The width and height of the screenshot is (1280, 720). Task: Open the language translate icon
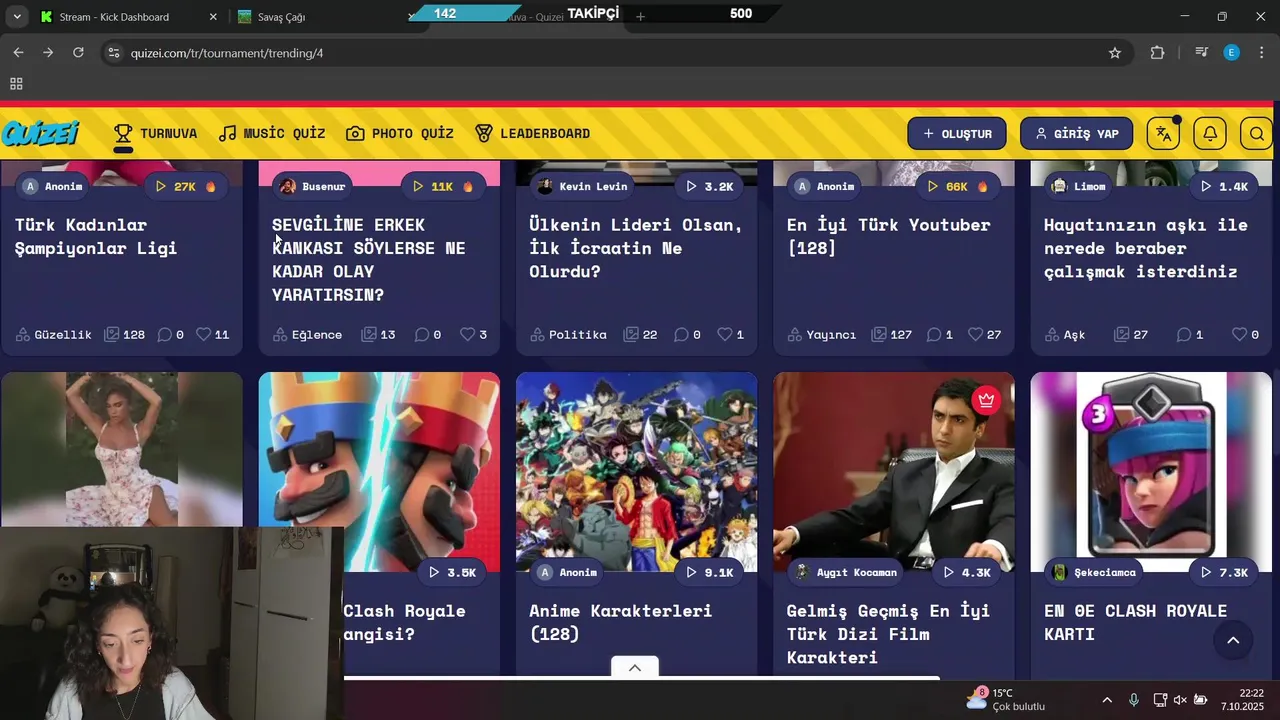[x=1163, y=133]
